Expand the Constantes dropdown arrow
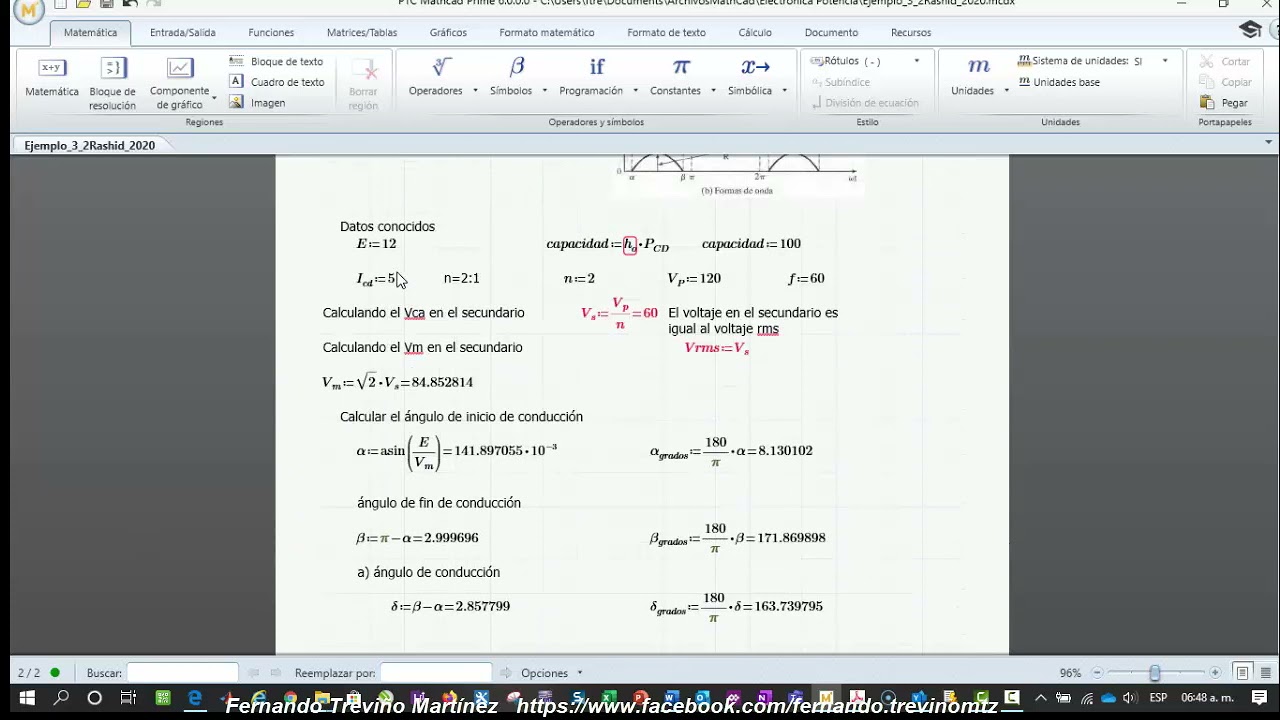 click(x=713, y=91)
